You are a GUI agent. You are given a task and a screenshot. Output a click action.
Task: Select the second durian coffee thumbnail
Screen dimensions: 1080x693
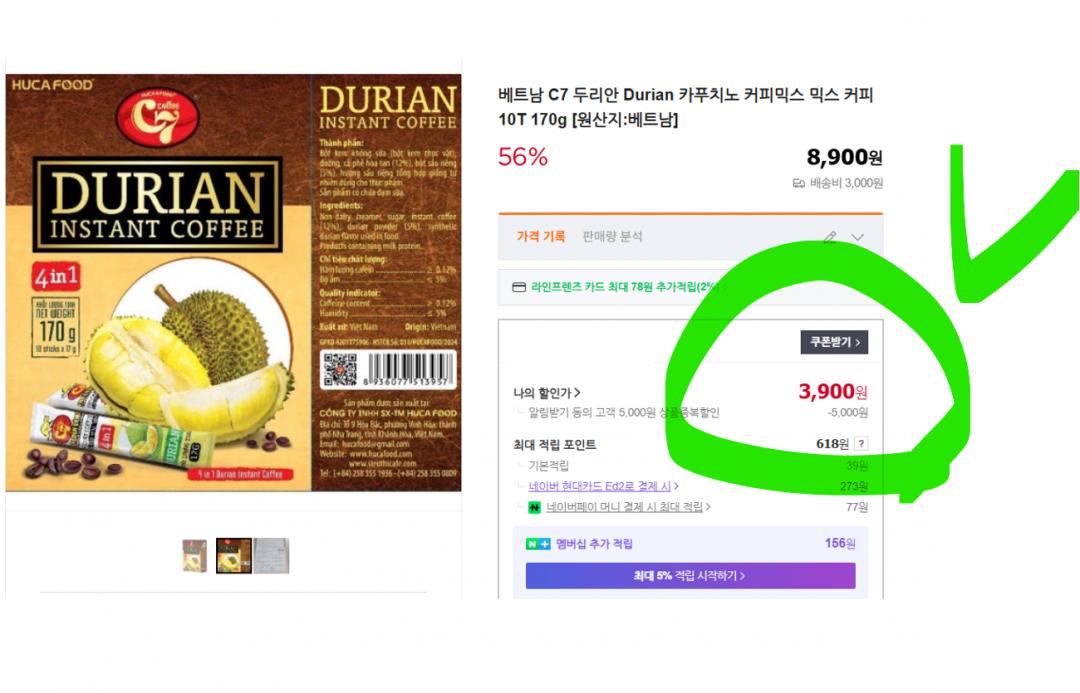233,556
